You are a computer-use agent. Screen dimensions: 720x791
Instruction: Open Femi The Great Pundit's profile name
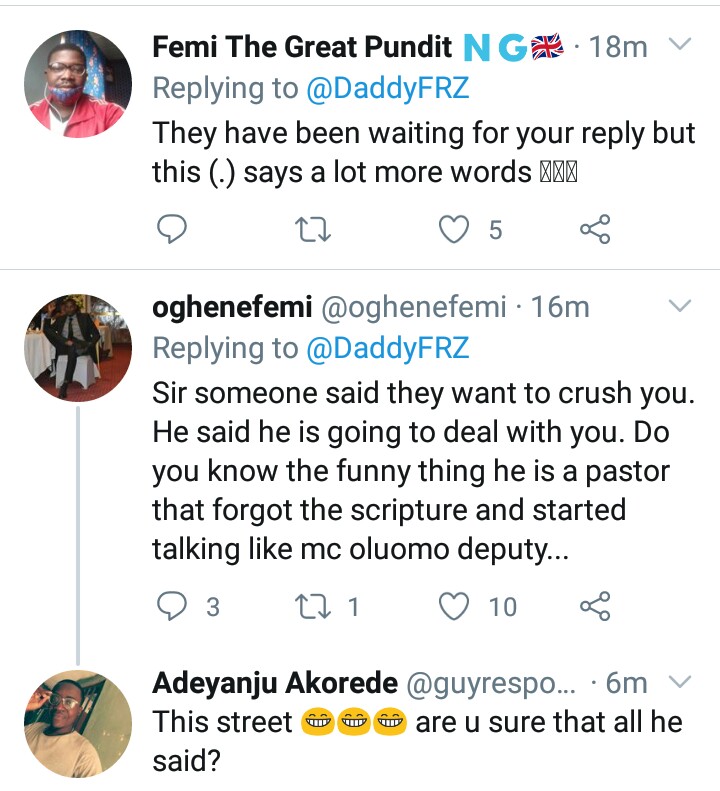tap(305, 46)
